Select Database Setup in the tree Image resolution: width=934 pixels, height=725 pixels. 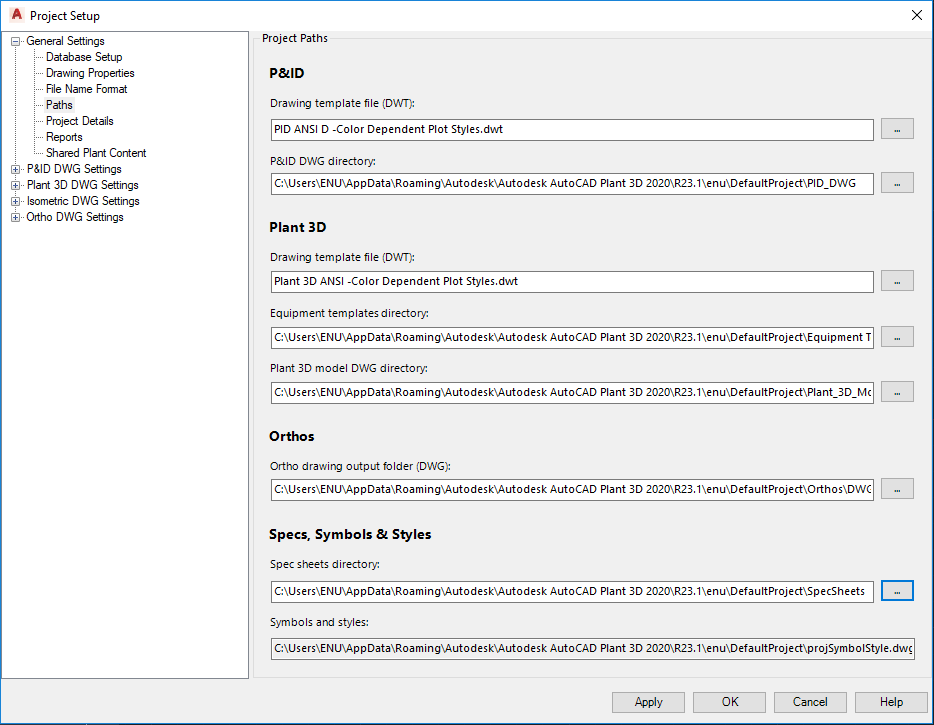[84, 57]
